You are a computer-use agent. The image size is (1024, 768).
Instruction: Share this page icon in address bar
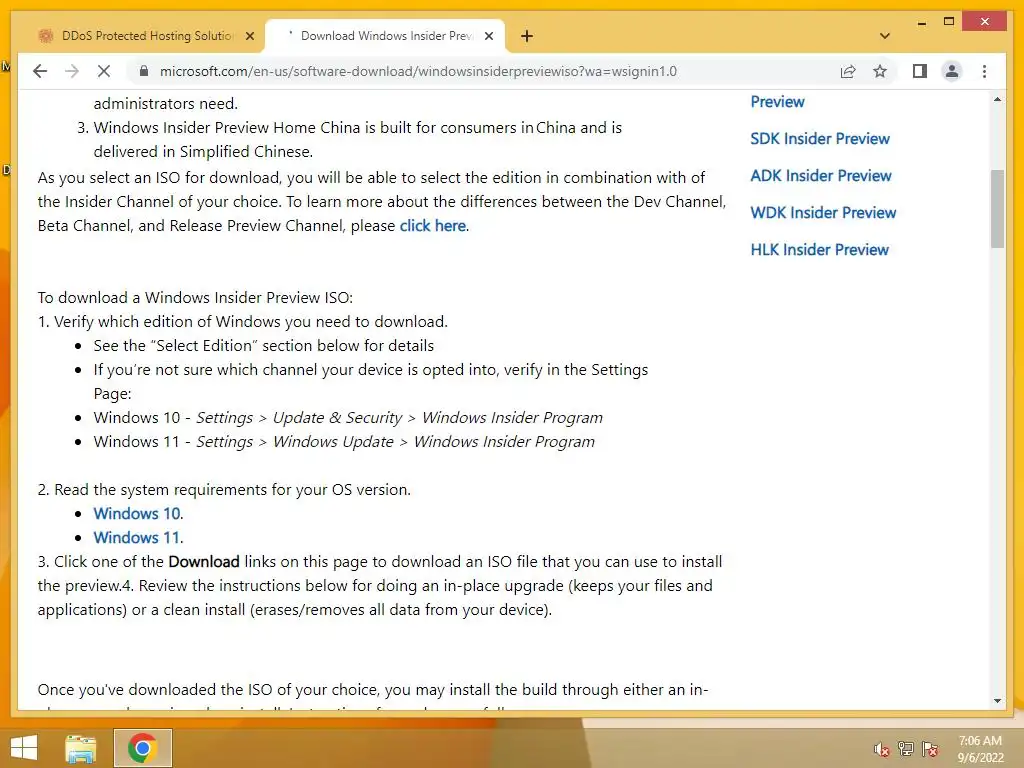[848, 71]
